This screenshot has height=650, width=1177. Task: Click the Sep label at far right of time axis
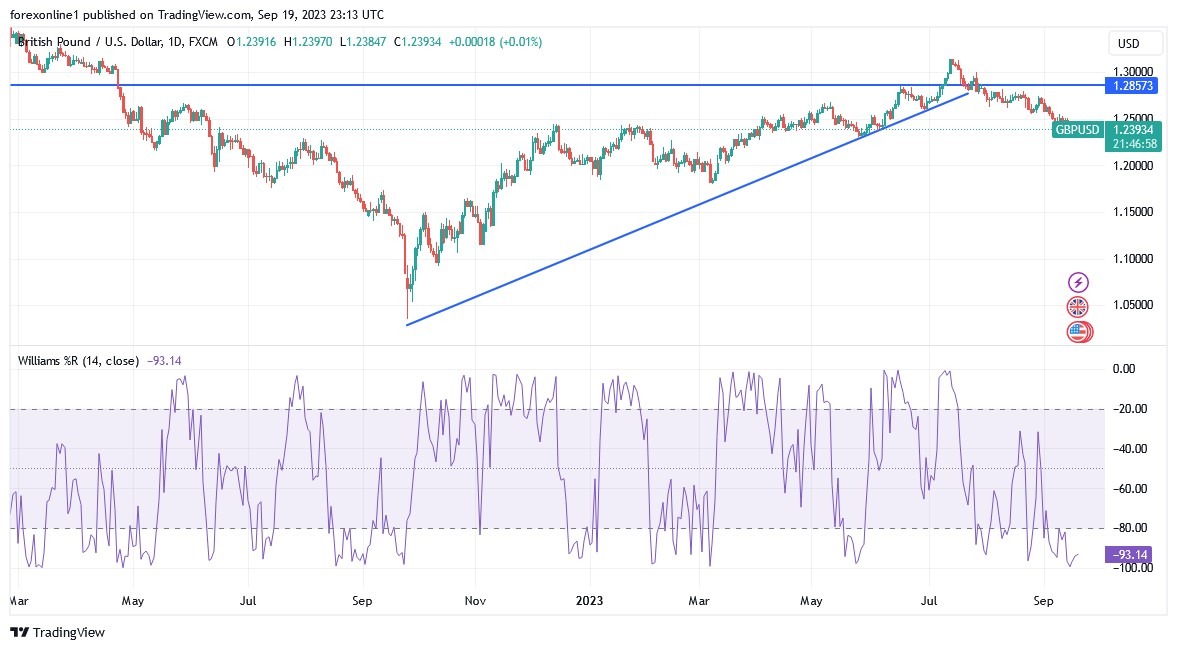click(x=1043, y=602)
